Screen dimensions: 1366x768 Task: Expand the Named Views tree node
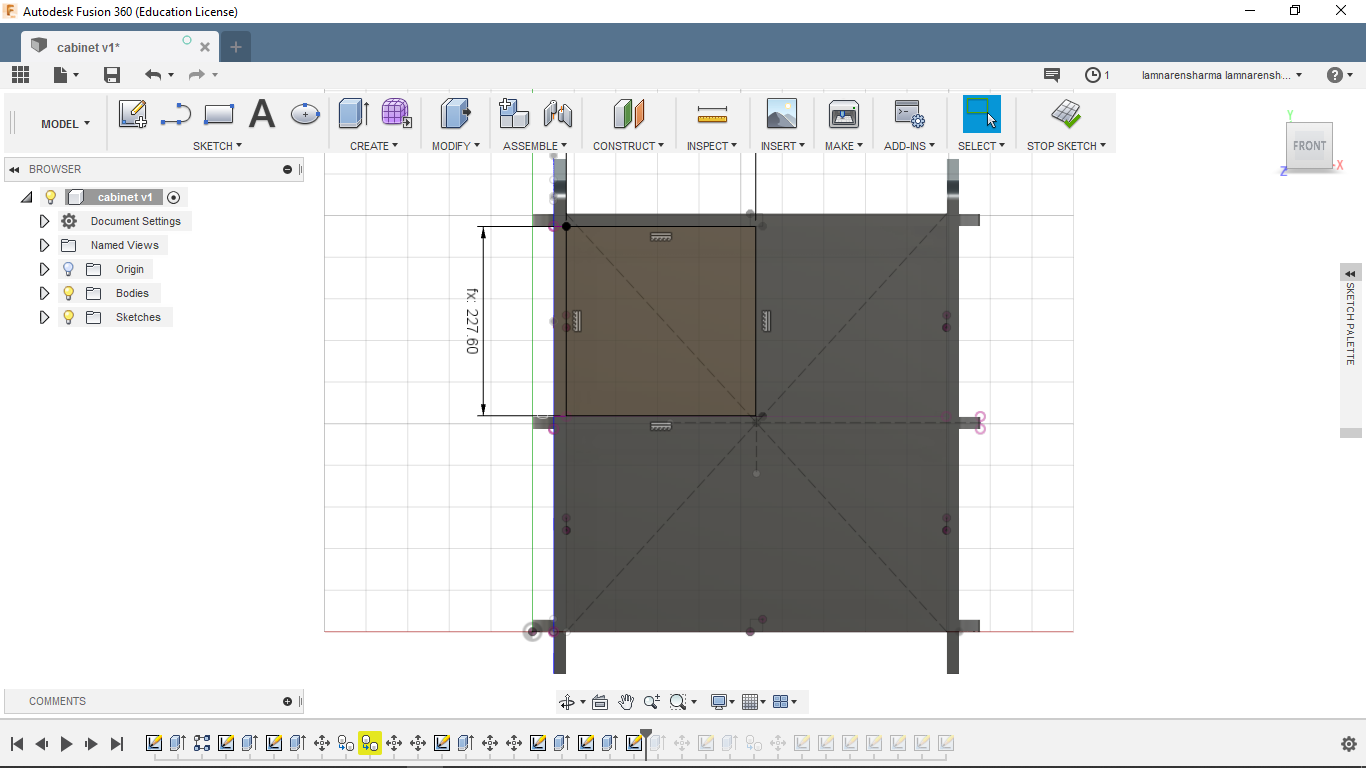click(44, 245)
